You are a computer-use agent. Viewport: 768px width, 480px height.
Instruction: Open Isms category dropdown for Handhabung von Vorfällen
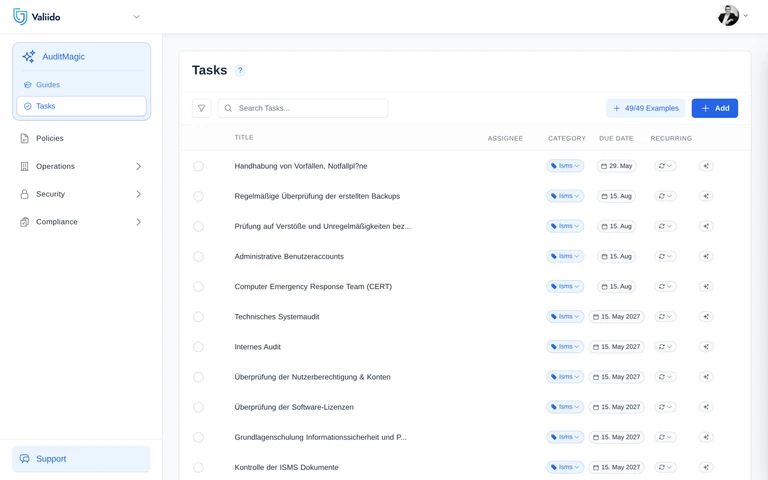(565, 166)
